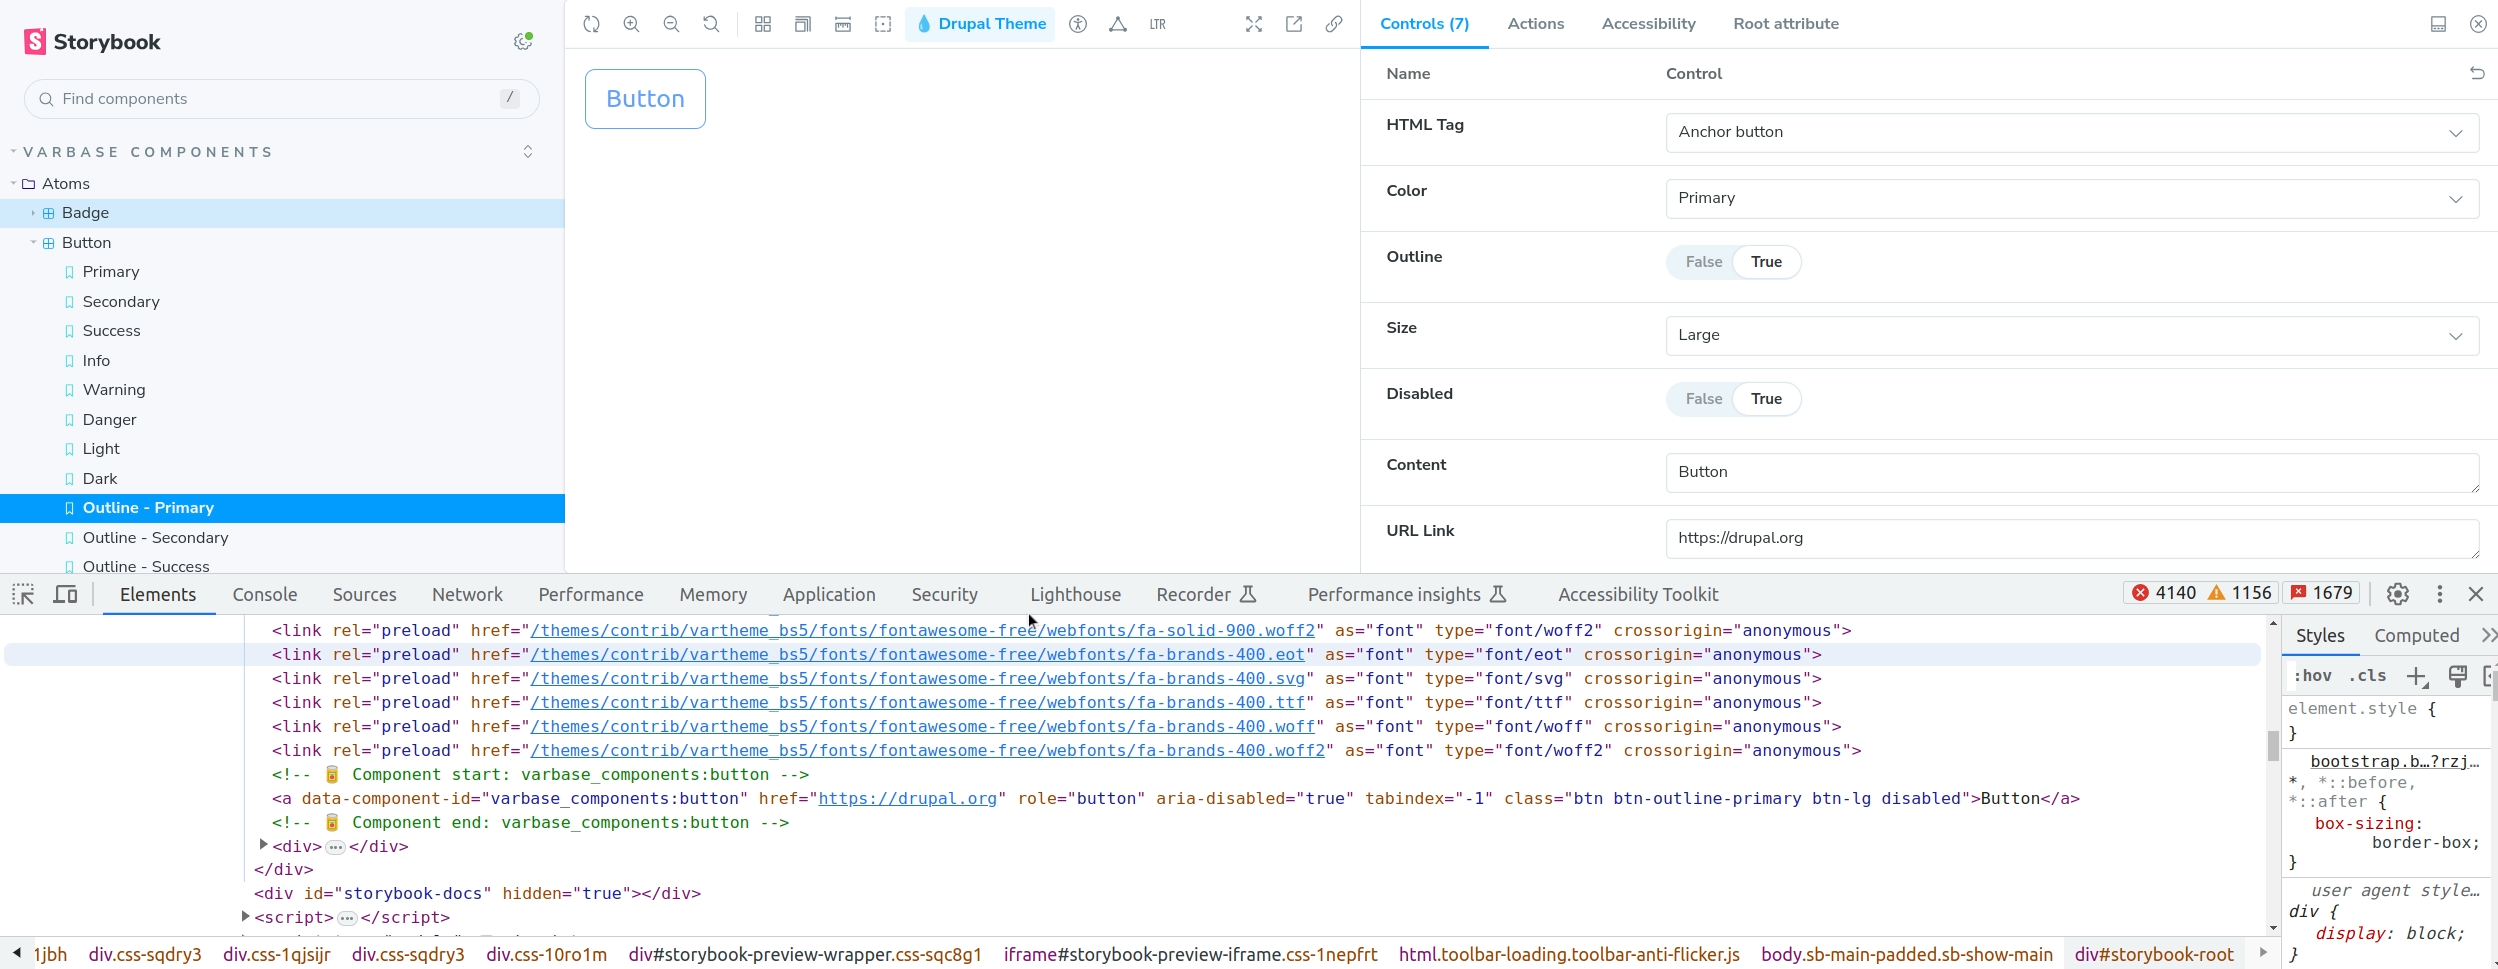Click the remount component icon
This screenshot has width=2498, height=969.
591,24
